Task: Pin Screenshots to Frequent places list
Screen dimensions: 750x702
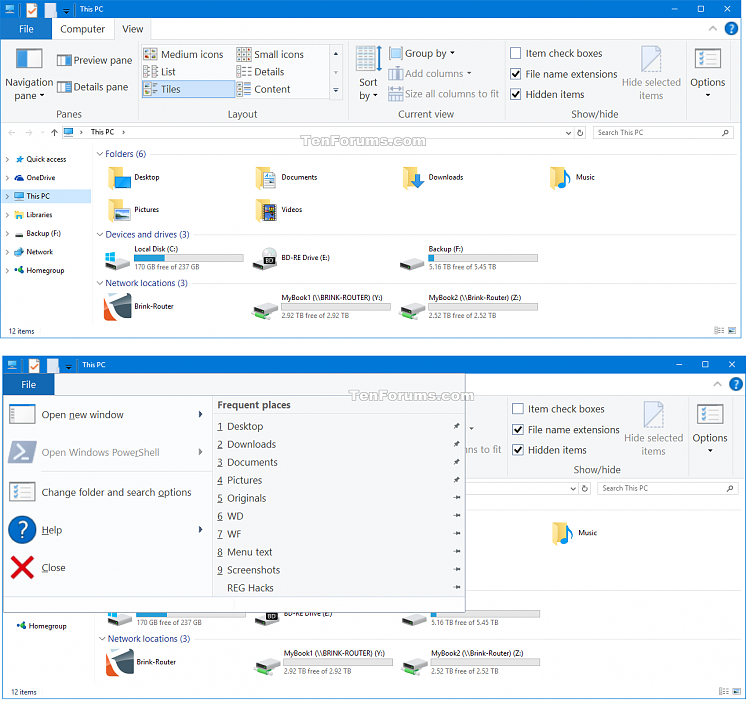Action: pyautogui.click(x=457, y=570)
